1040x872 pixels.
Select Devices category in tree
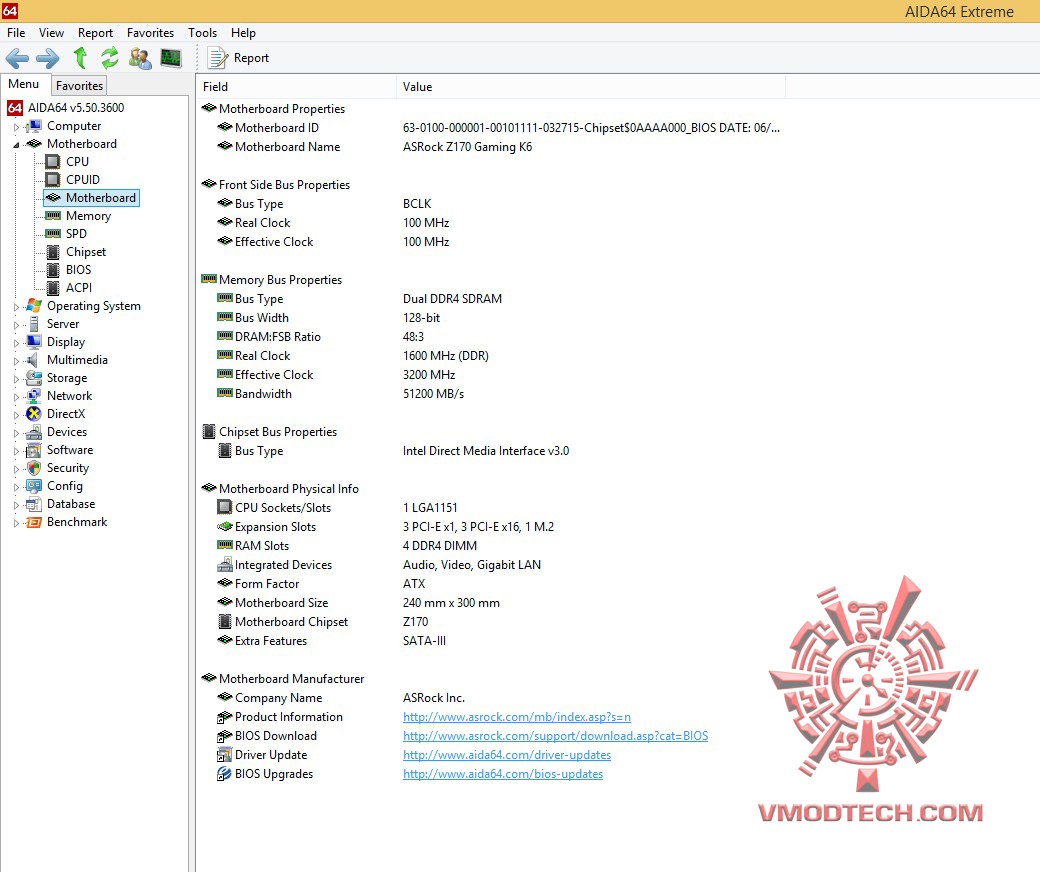(66, 432)
